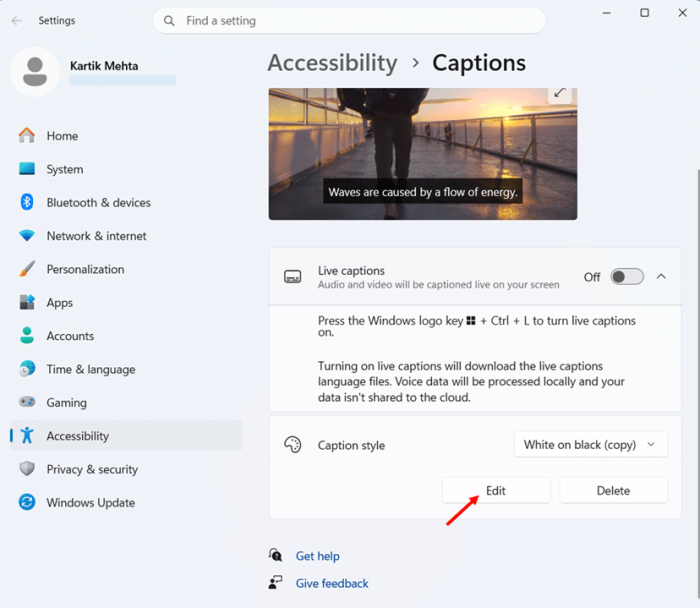Delete the White on black (copy) style
Screen dimensions: 700x608
(613, 490)
